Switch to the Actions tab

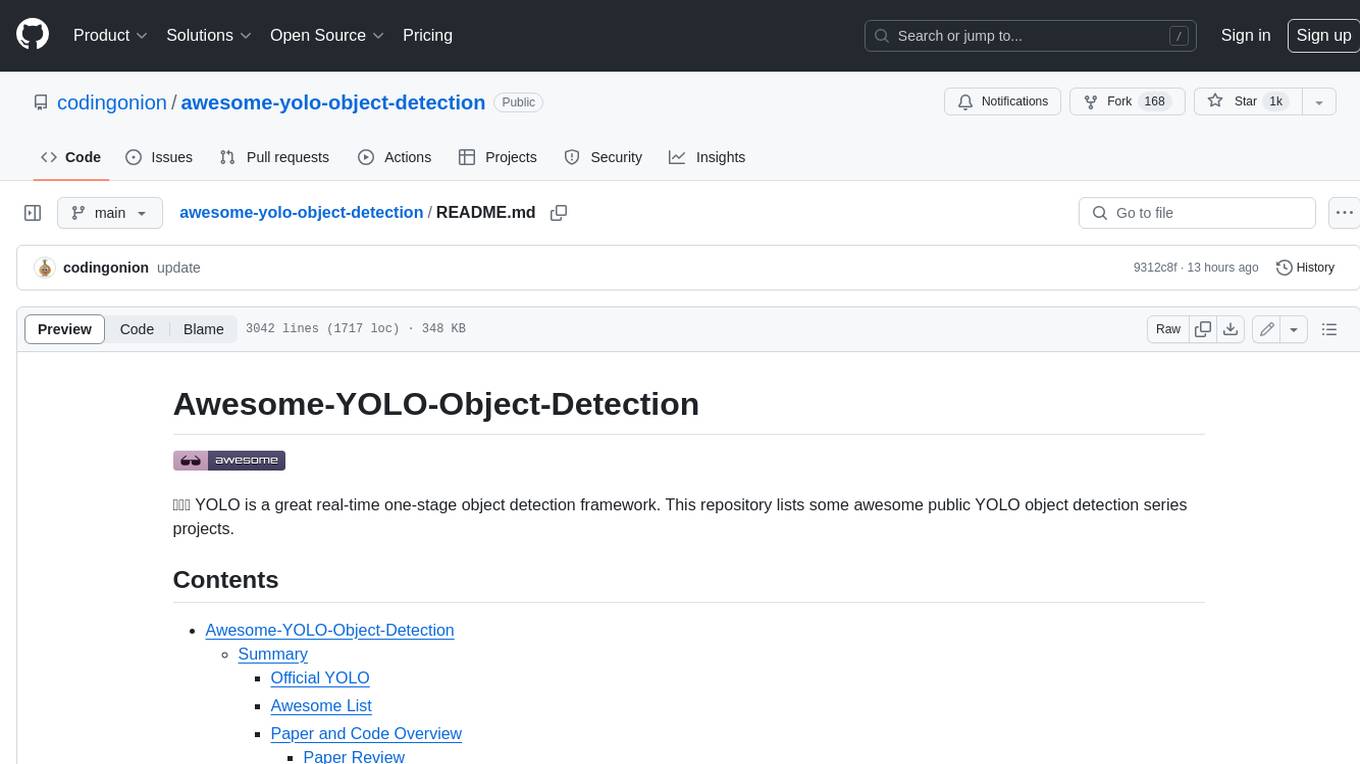(x=394, y=157)
